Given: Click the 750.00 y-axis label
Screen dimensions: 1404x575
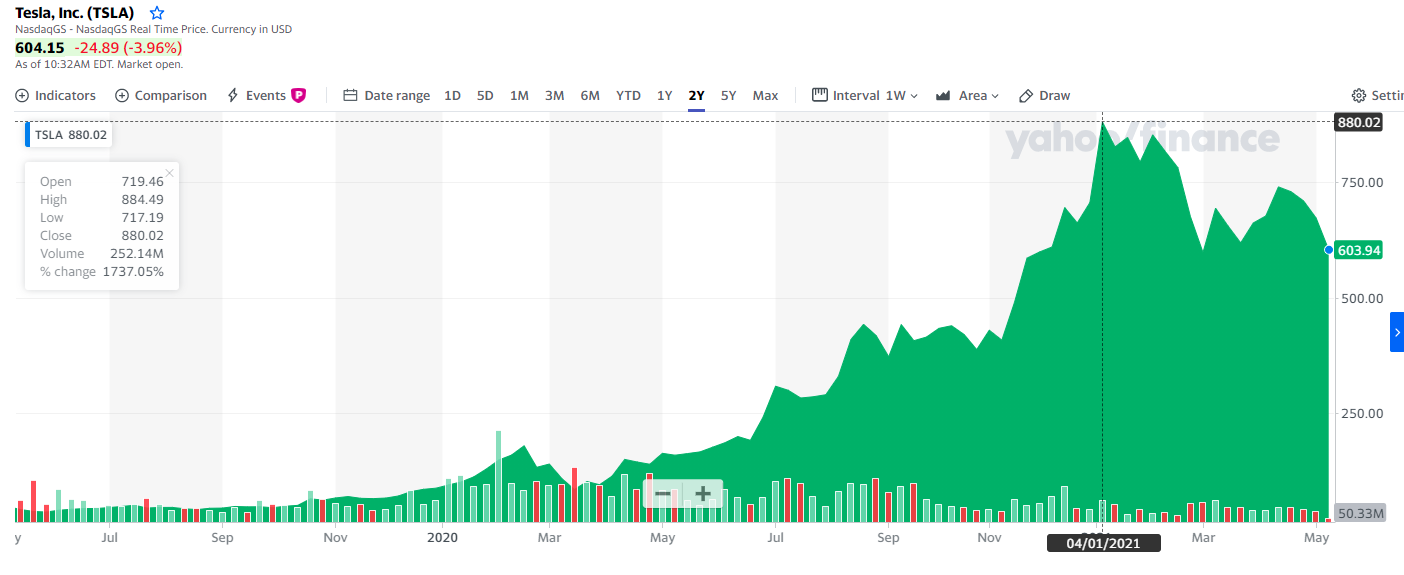Looking at the screenshot, I should 1362,182.
